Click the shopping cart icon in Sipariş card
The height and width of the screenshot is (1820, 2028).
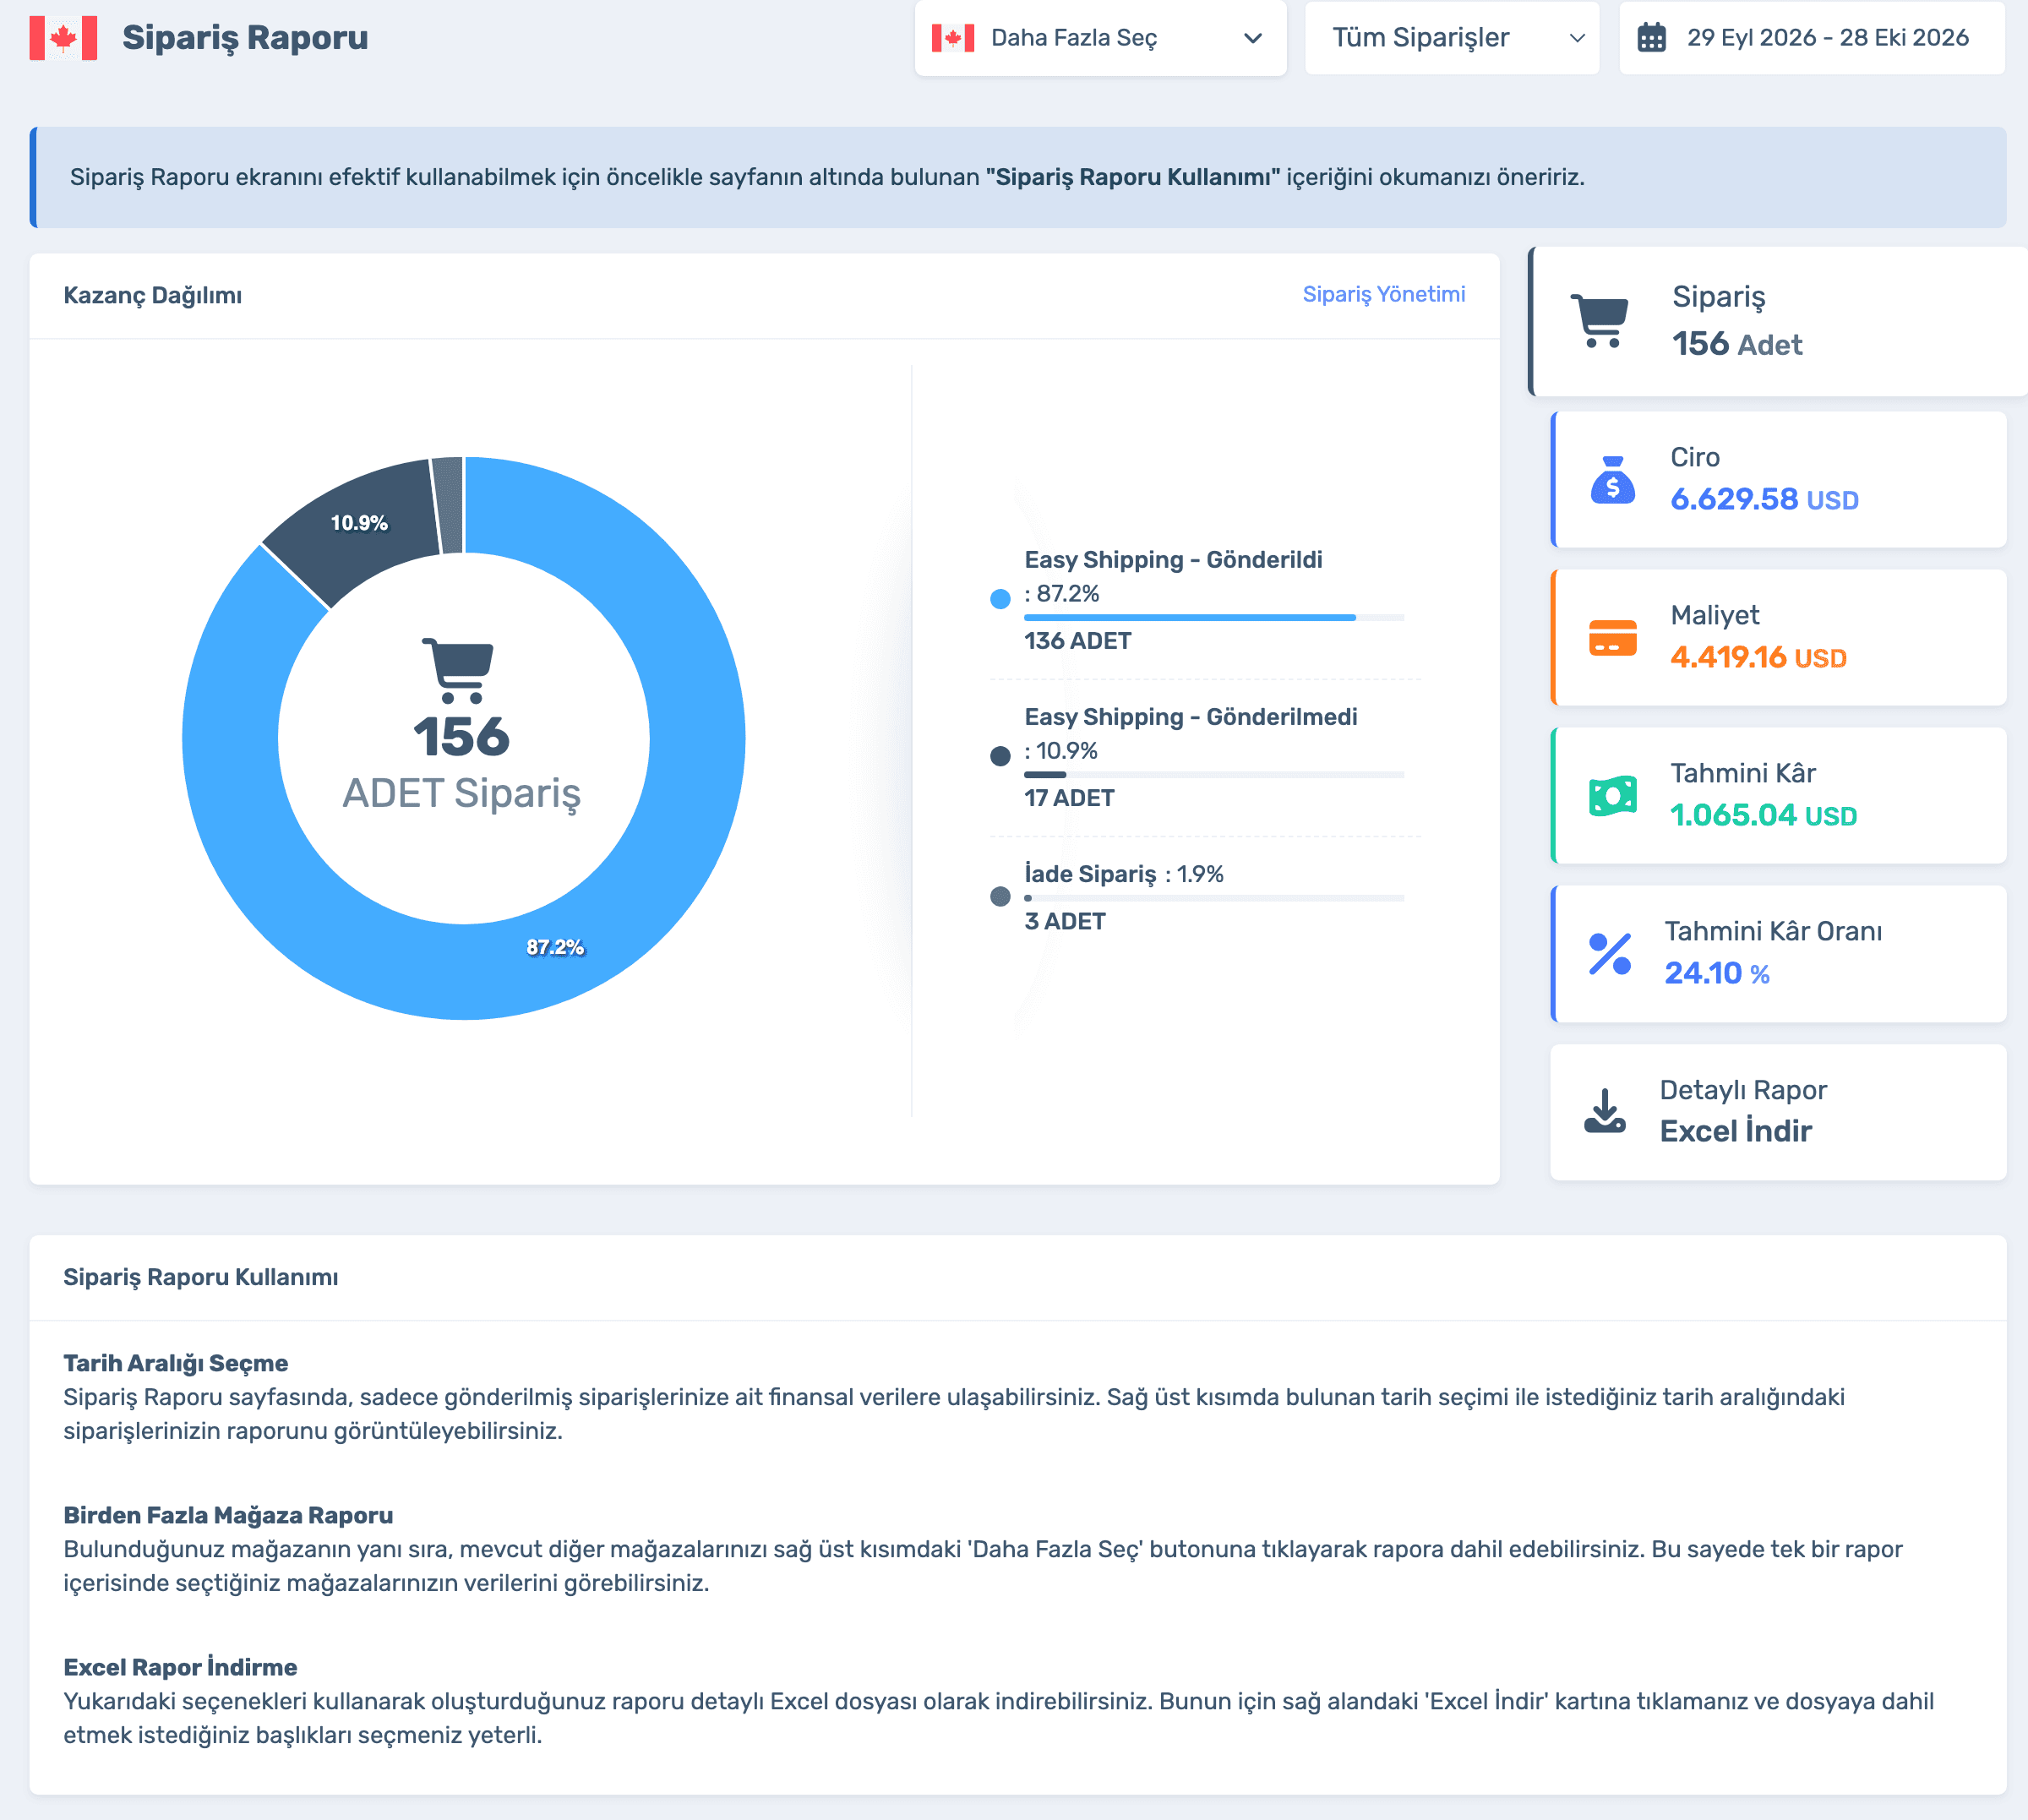tap(1599, 321)
